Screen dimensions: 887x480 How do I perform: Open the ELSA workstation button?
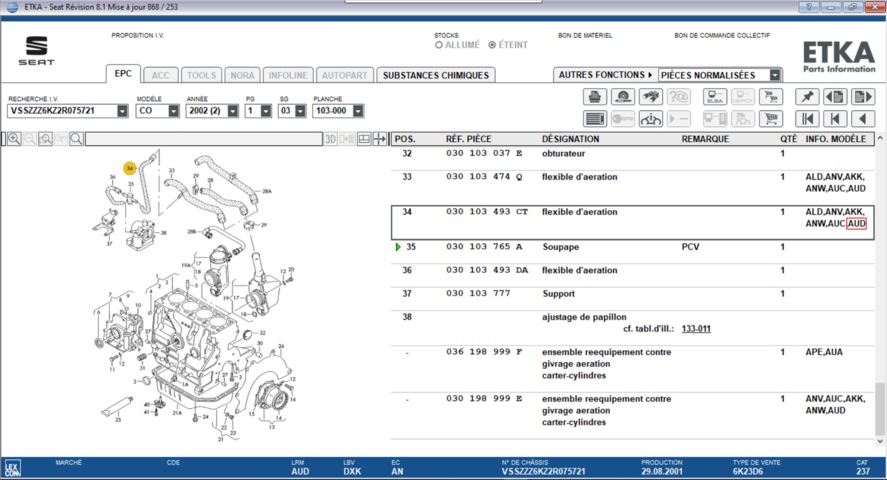714,97
